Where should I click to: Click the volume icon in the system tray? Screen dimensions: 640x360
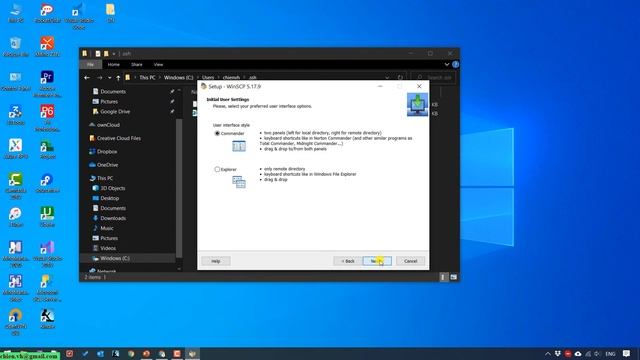[x=598, y=353]
